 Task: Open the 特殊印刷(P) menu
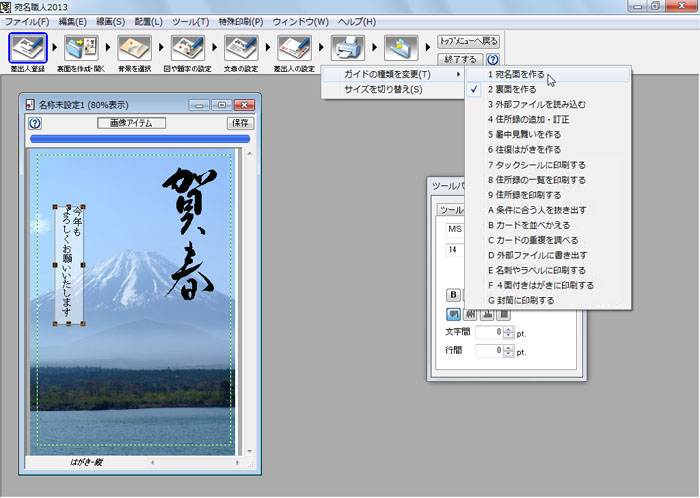click(241, 21)
